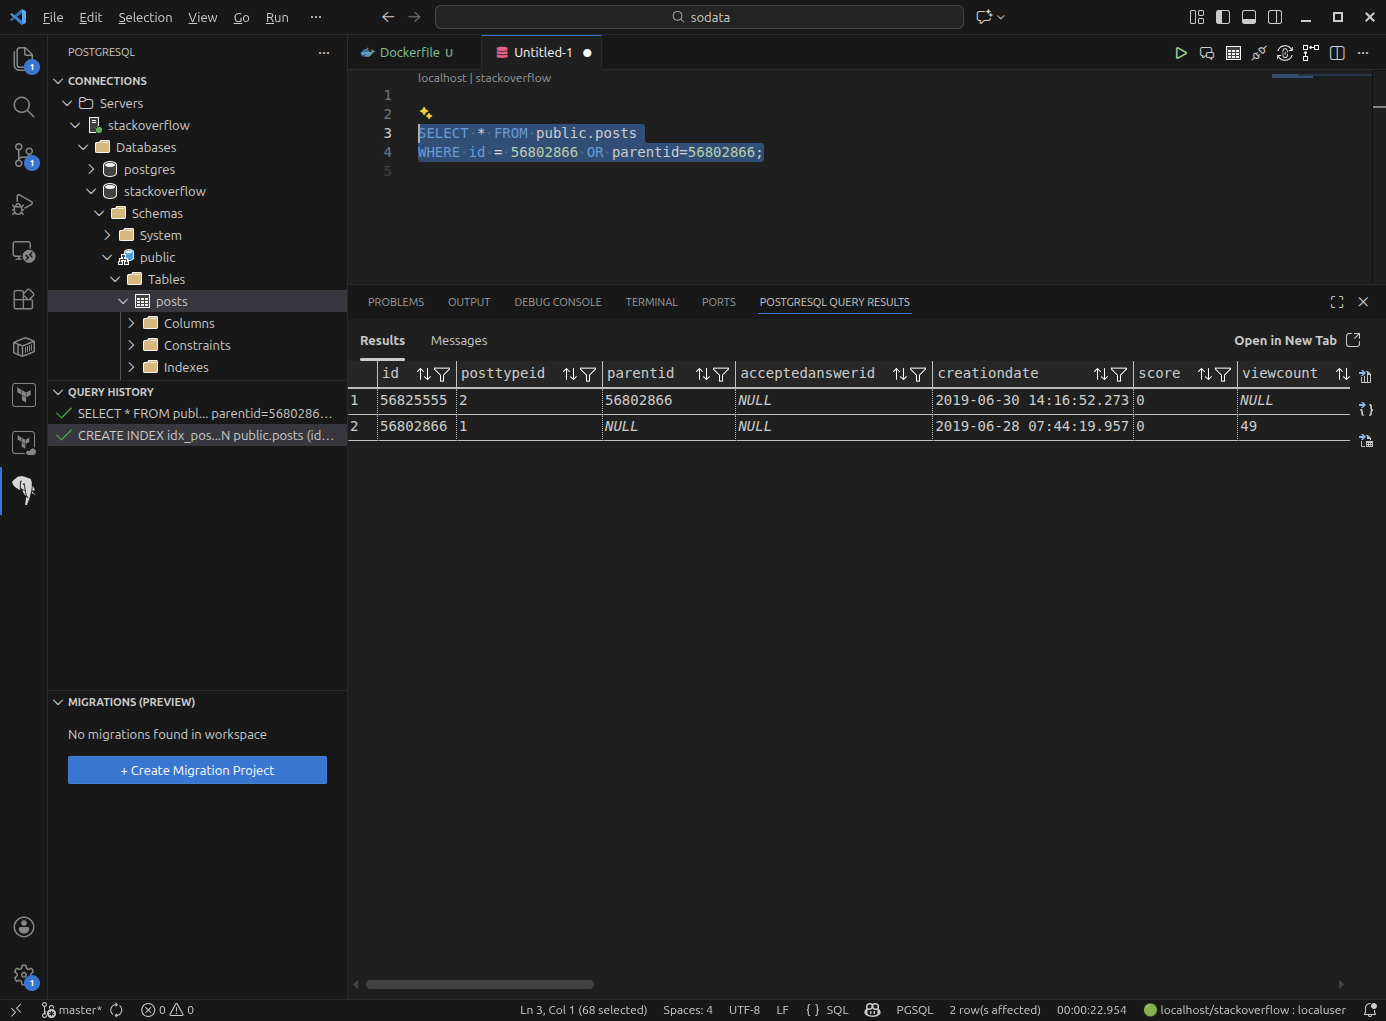Filter the posttypeid column
The image size is (1386, 1021).
(588, 374)
